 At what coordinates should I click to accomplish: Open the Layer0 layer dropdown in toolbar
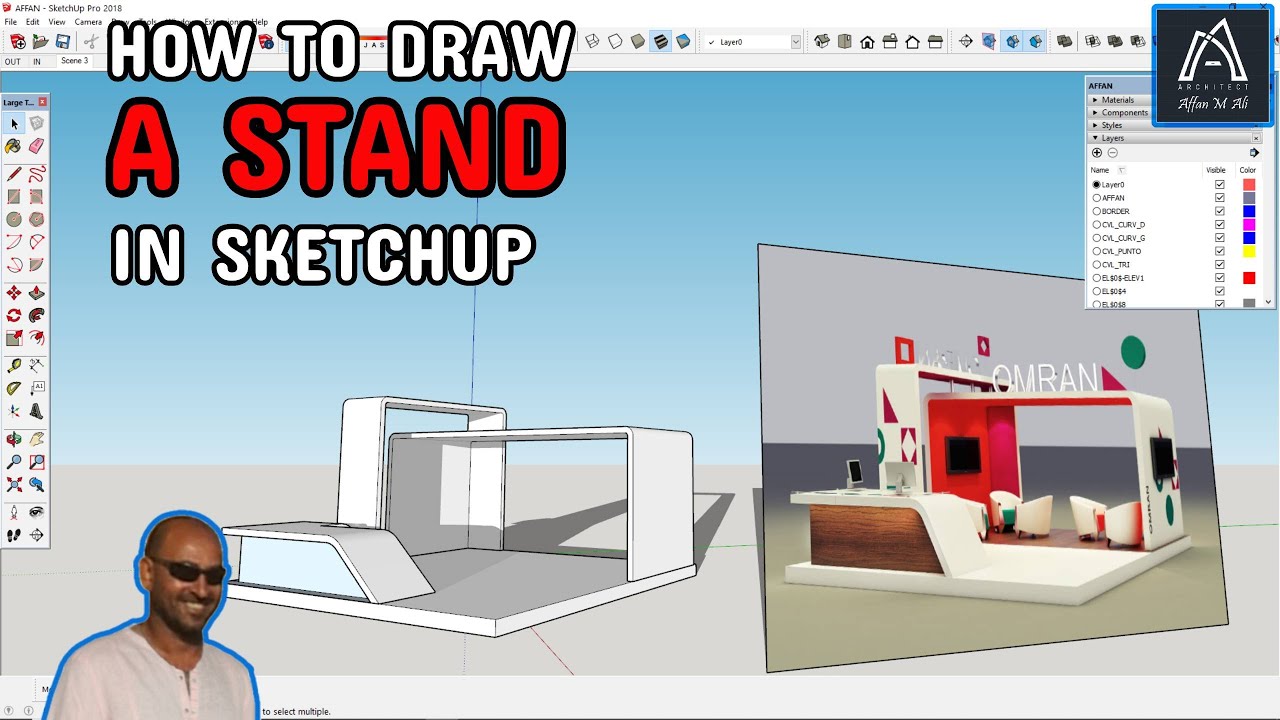(796, 42)
